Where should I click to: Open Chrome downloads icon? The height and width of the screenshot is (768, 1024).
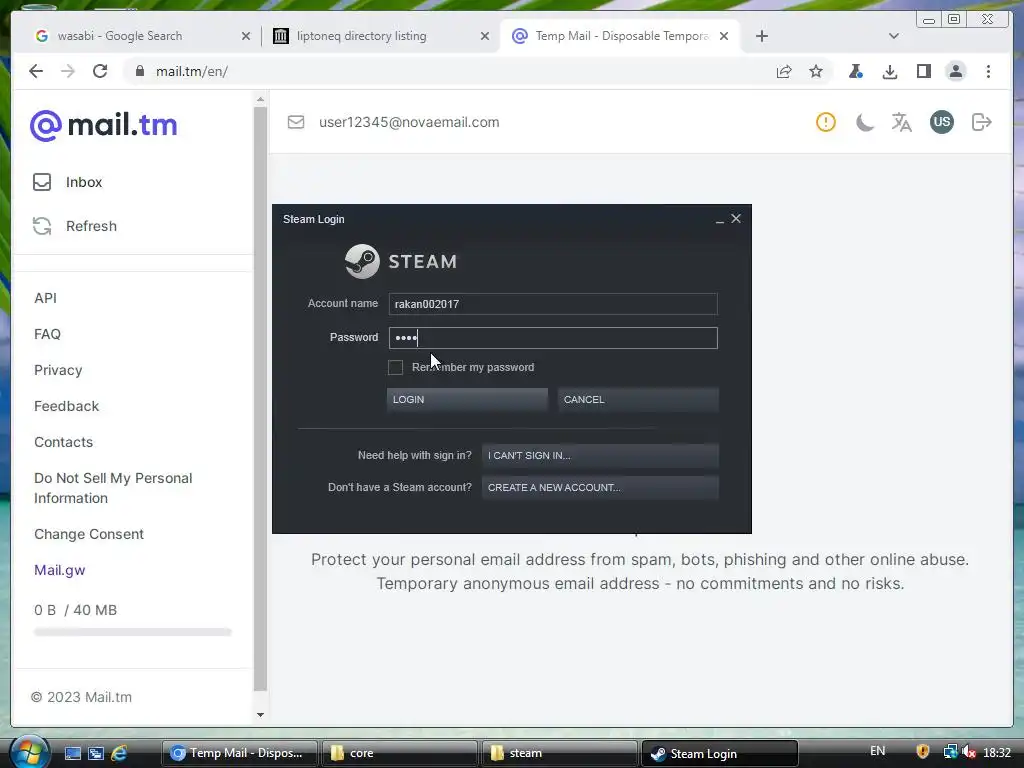click(889, 71)
